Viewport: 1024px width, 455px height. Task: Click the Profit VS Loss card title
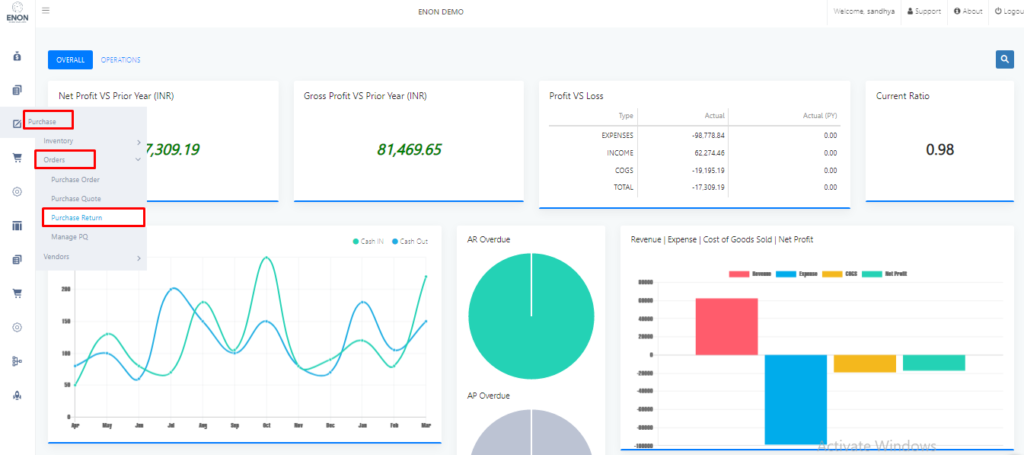pyautogui.click(x=576, y=96)
